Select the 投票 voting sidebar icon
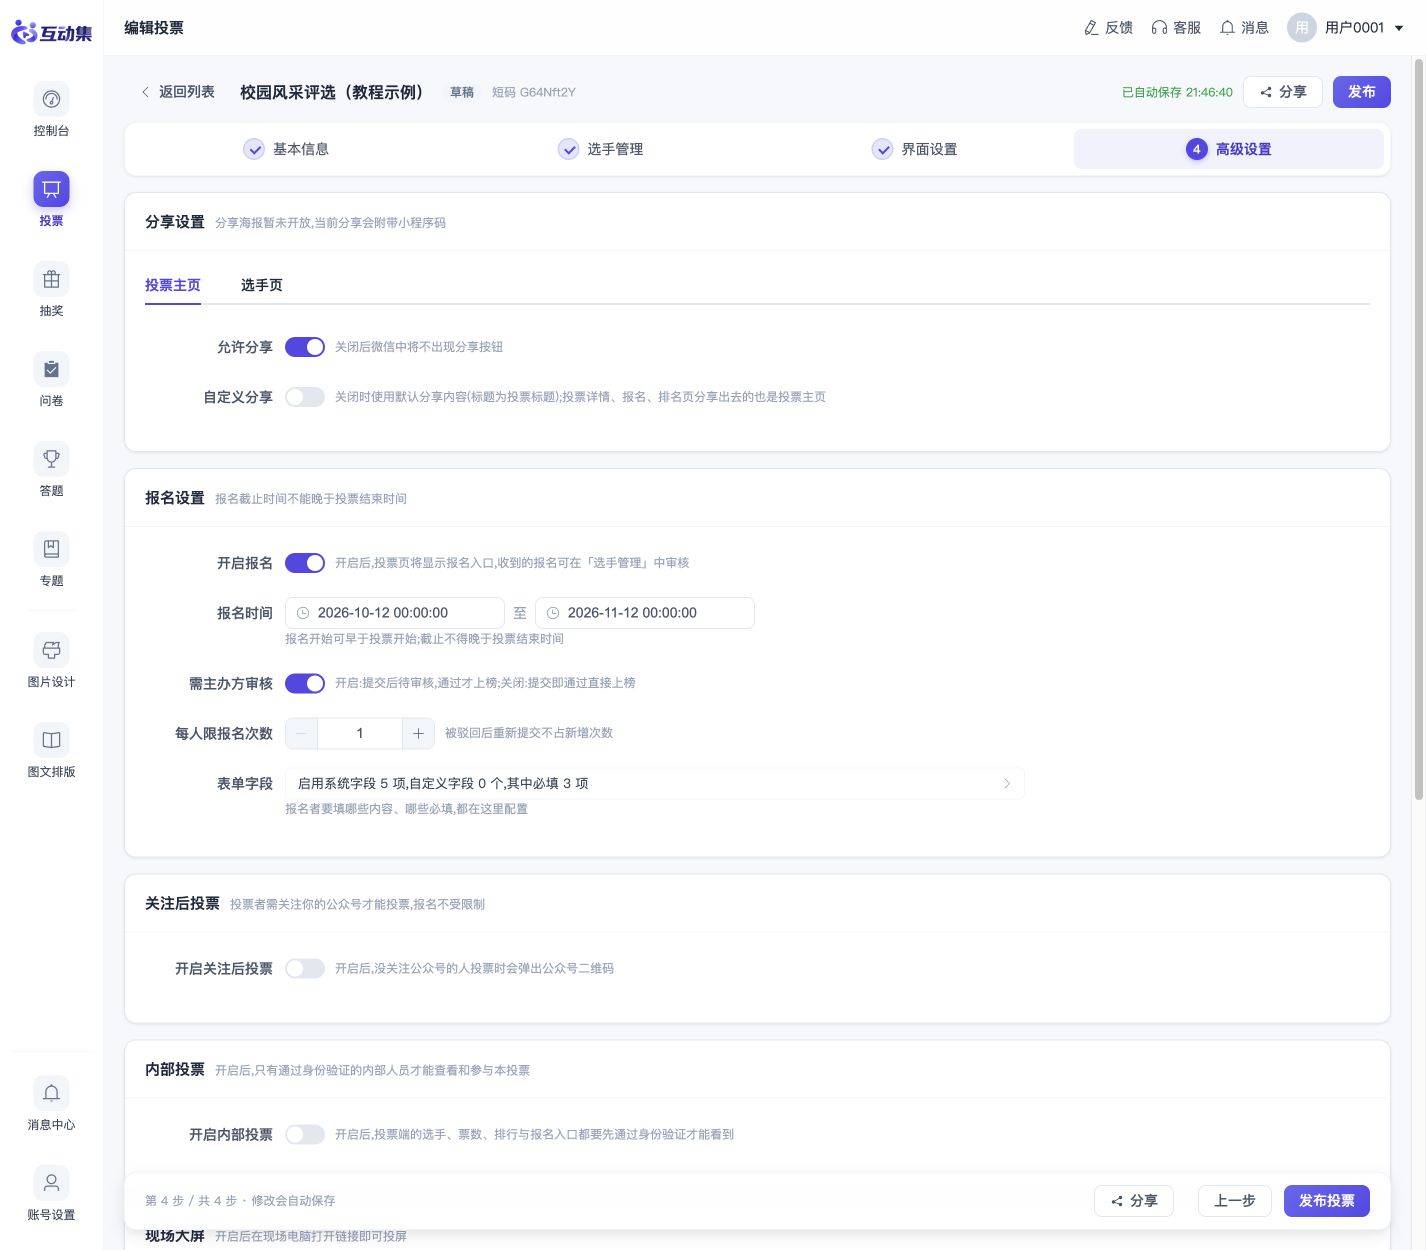This screenshot has height=1250, width=1426. [51, 189]
